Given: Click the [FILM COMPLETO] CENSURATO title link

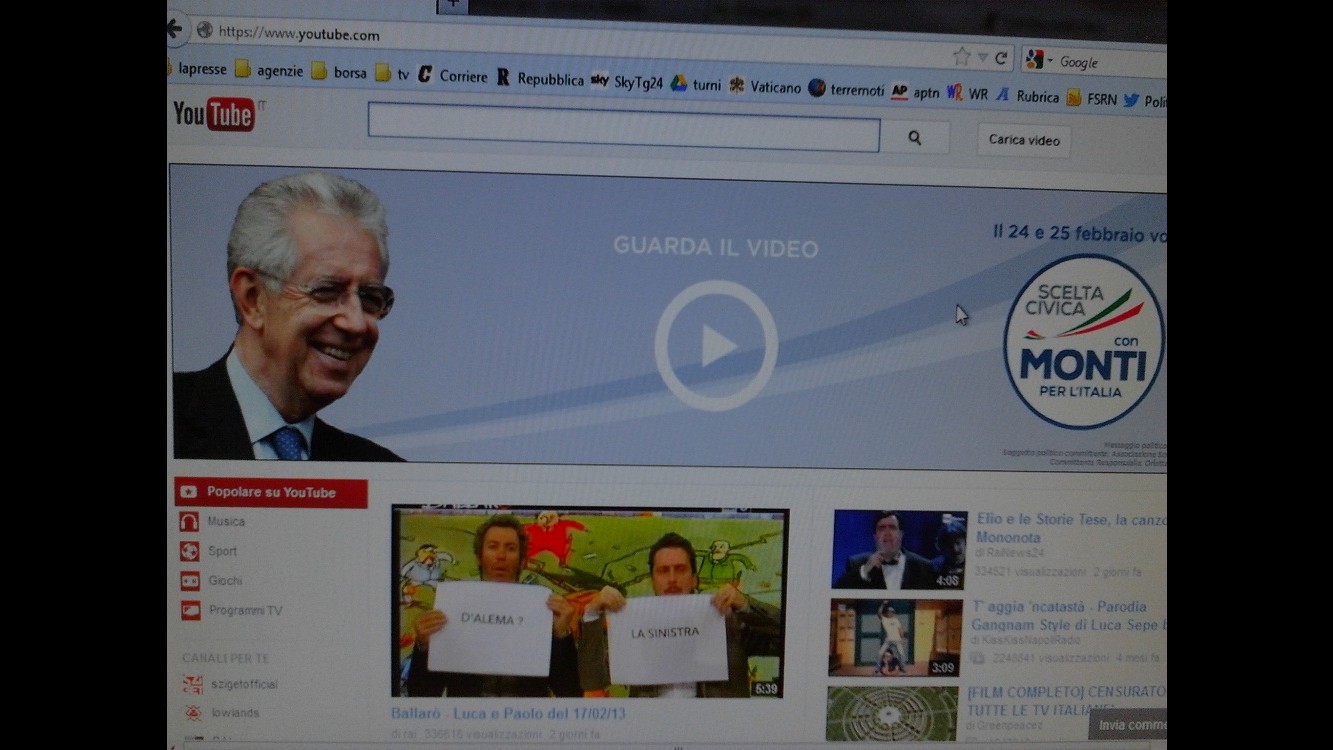Looking at the screenshot, I should click(x=1065, y=702).
